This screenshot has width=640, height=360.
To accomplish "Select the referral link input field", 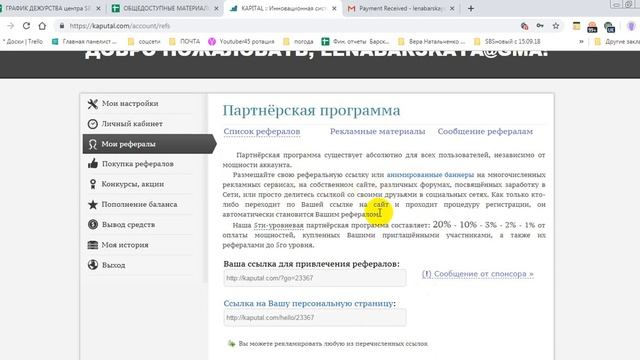I will (x=315, y=278).
